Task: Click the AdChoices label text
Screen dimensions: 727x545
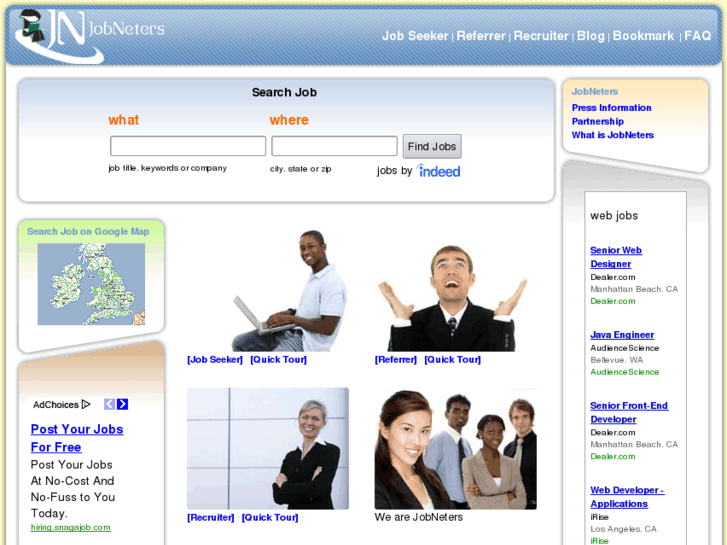Action: pyautogui.click(x=56, y=404)
